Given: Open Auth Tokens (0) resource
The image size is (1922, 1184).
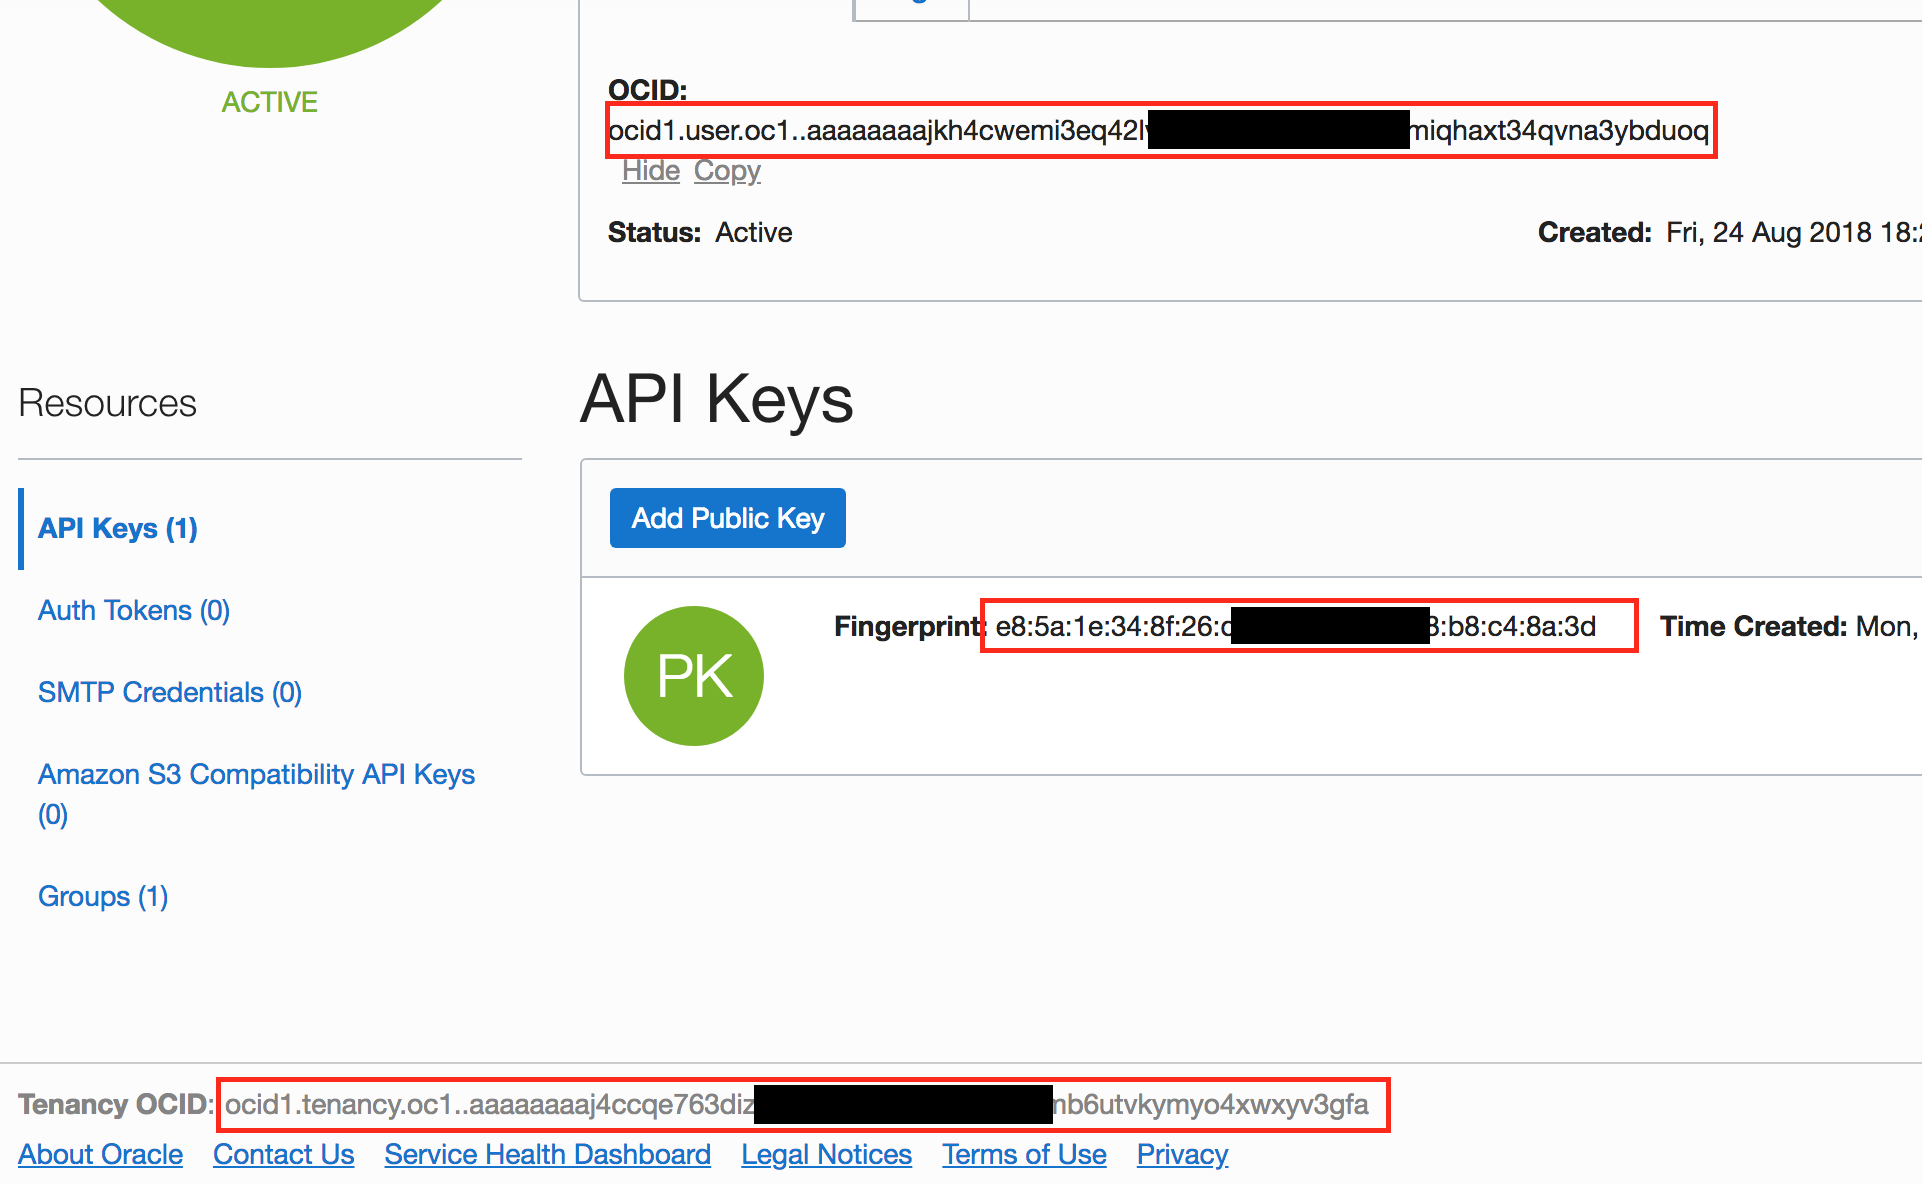Looking at the screenshot, I should 134,610.
